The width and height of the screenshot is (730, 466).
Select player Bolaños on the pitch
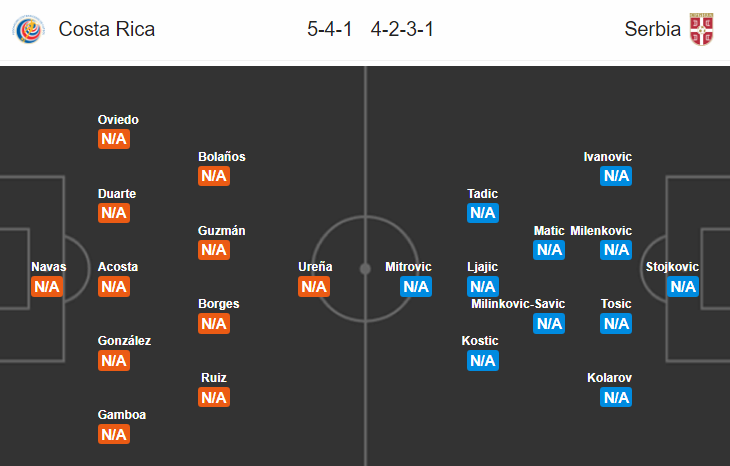click(x=222, y=157)
